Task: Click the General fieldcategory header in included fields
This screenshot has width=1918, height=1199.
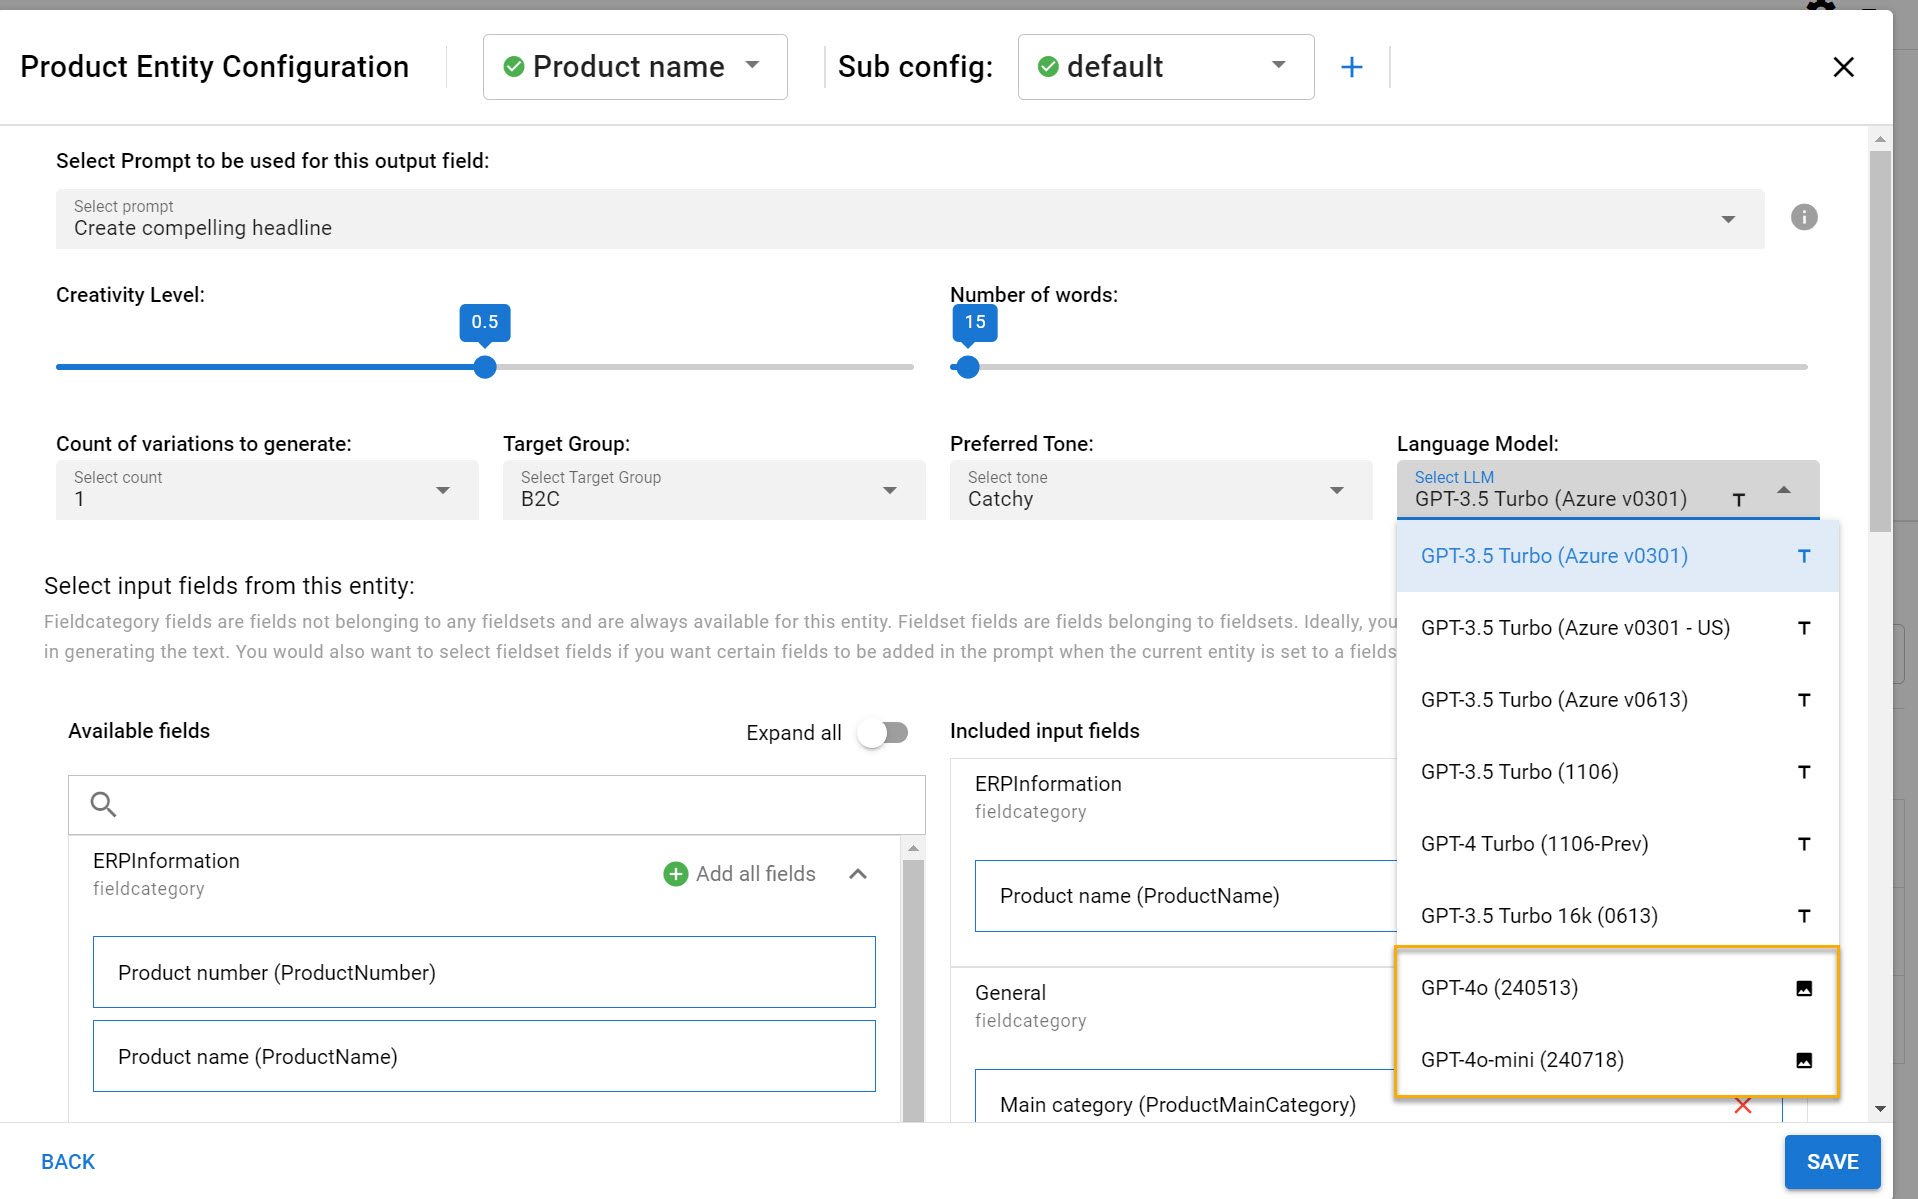Action: pos(1030,1005)
